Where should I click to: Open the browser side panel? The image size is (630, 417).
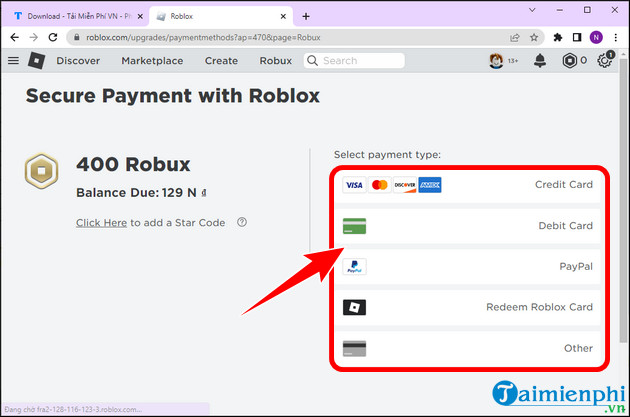point(577,37)
